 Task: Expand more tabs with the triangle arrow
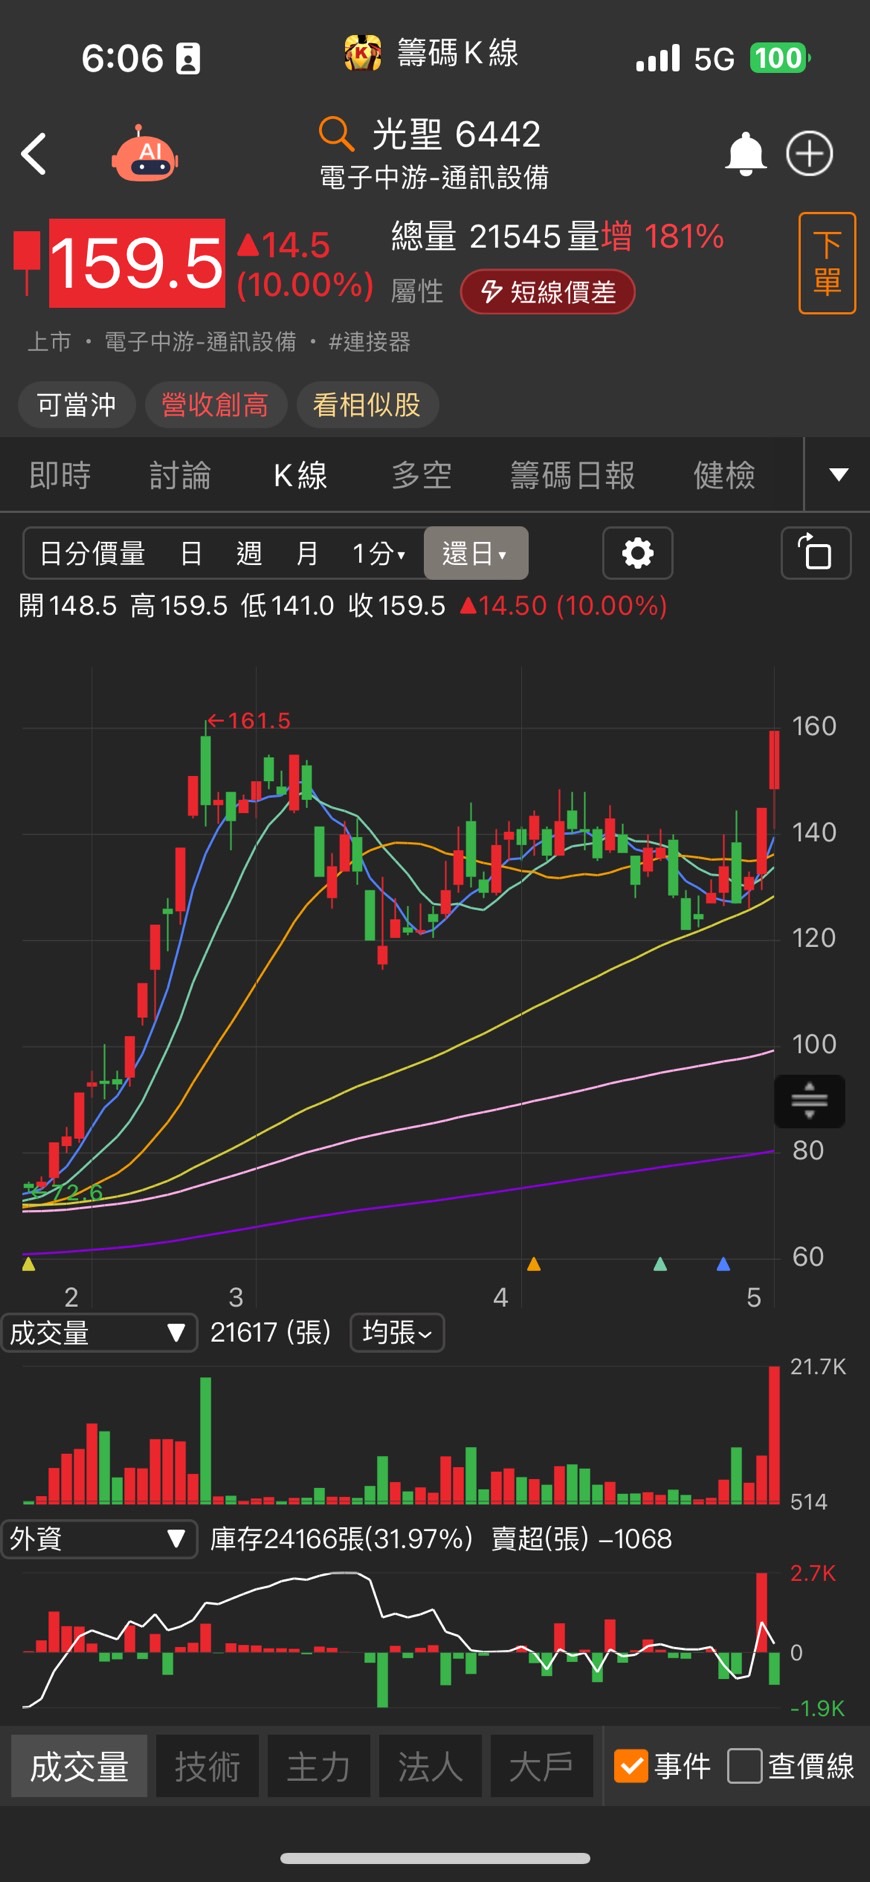click(838, 475)
